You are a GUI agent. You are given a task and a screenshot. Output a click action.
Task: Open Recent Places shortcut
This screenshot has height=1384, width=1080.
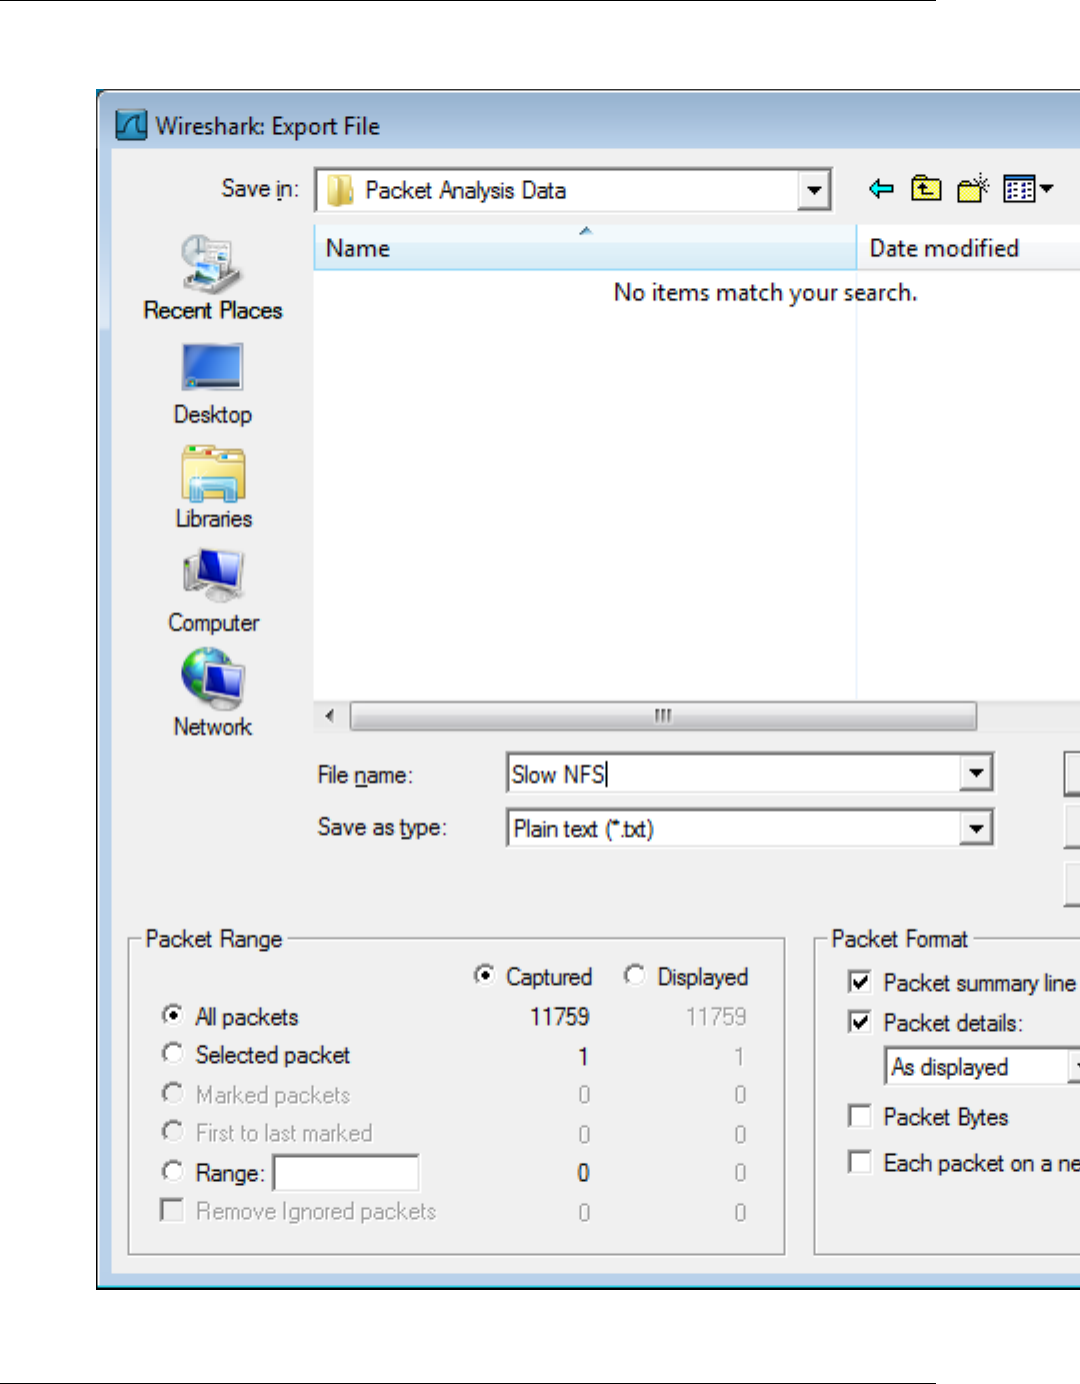[212, 278]
